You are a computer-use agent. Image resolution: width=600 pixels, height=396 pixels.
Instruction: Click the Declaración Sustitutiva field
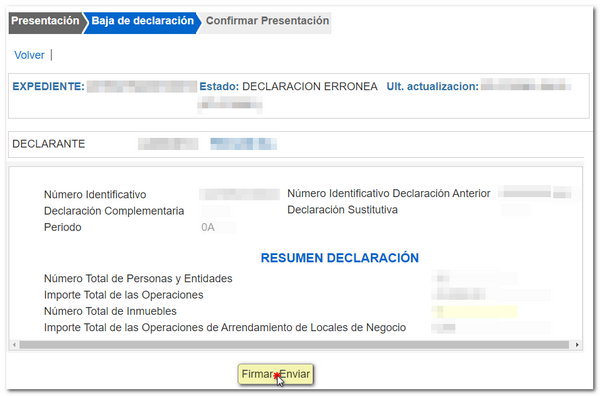[x=515, y=210]
